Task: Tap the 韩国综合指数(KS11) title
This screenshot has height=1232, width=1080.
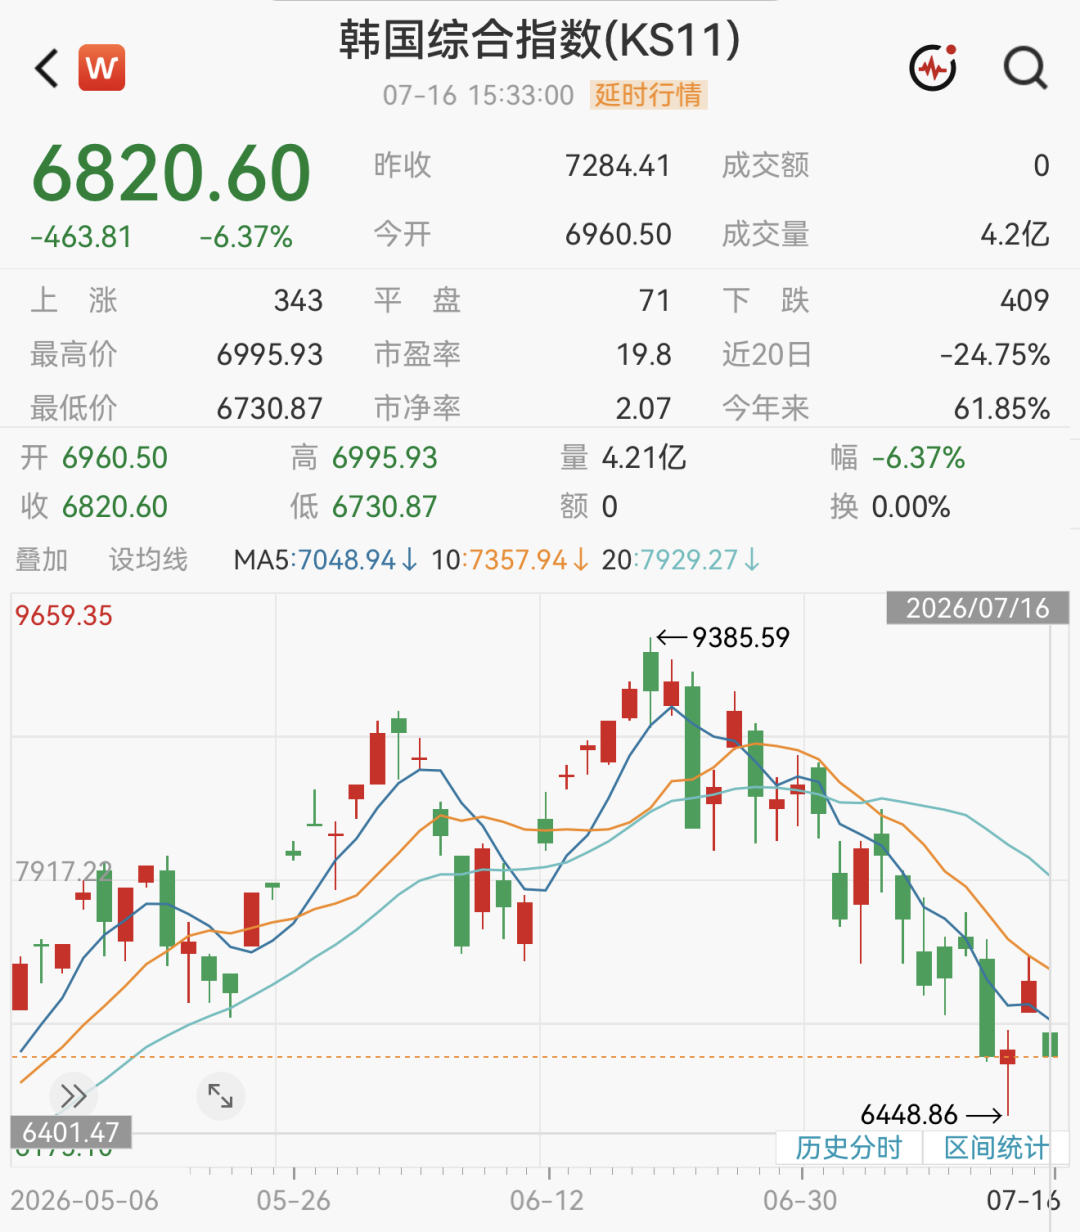Action: click(540, 39)
